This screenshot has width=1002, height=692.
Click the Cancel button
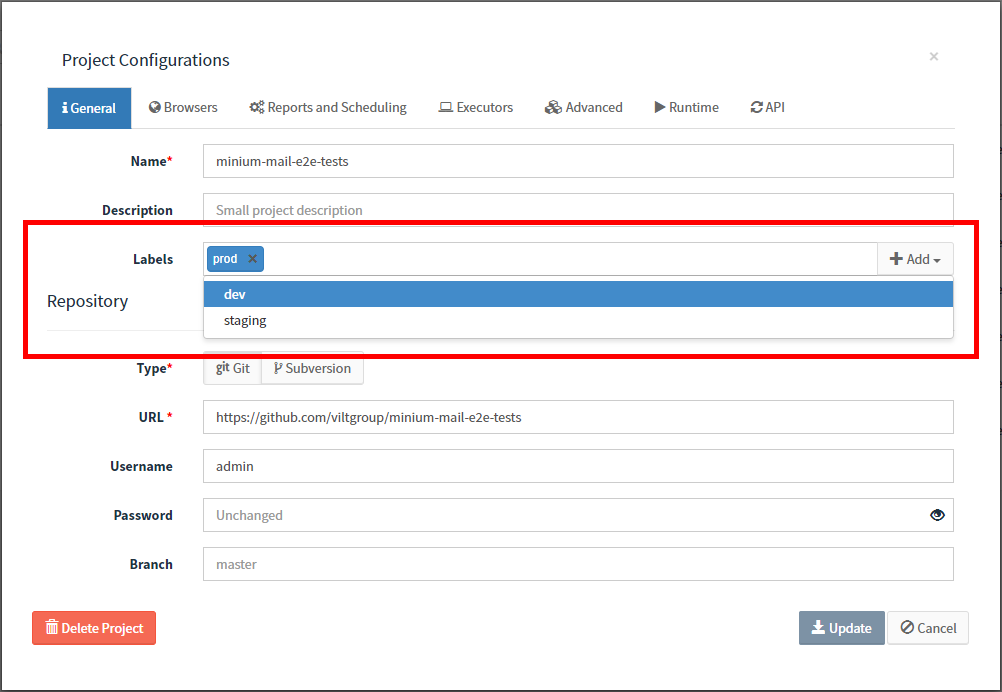click(928, 628)
